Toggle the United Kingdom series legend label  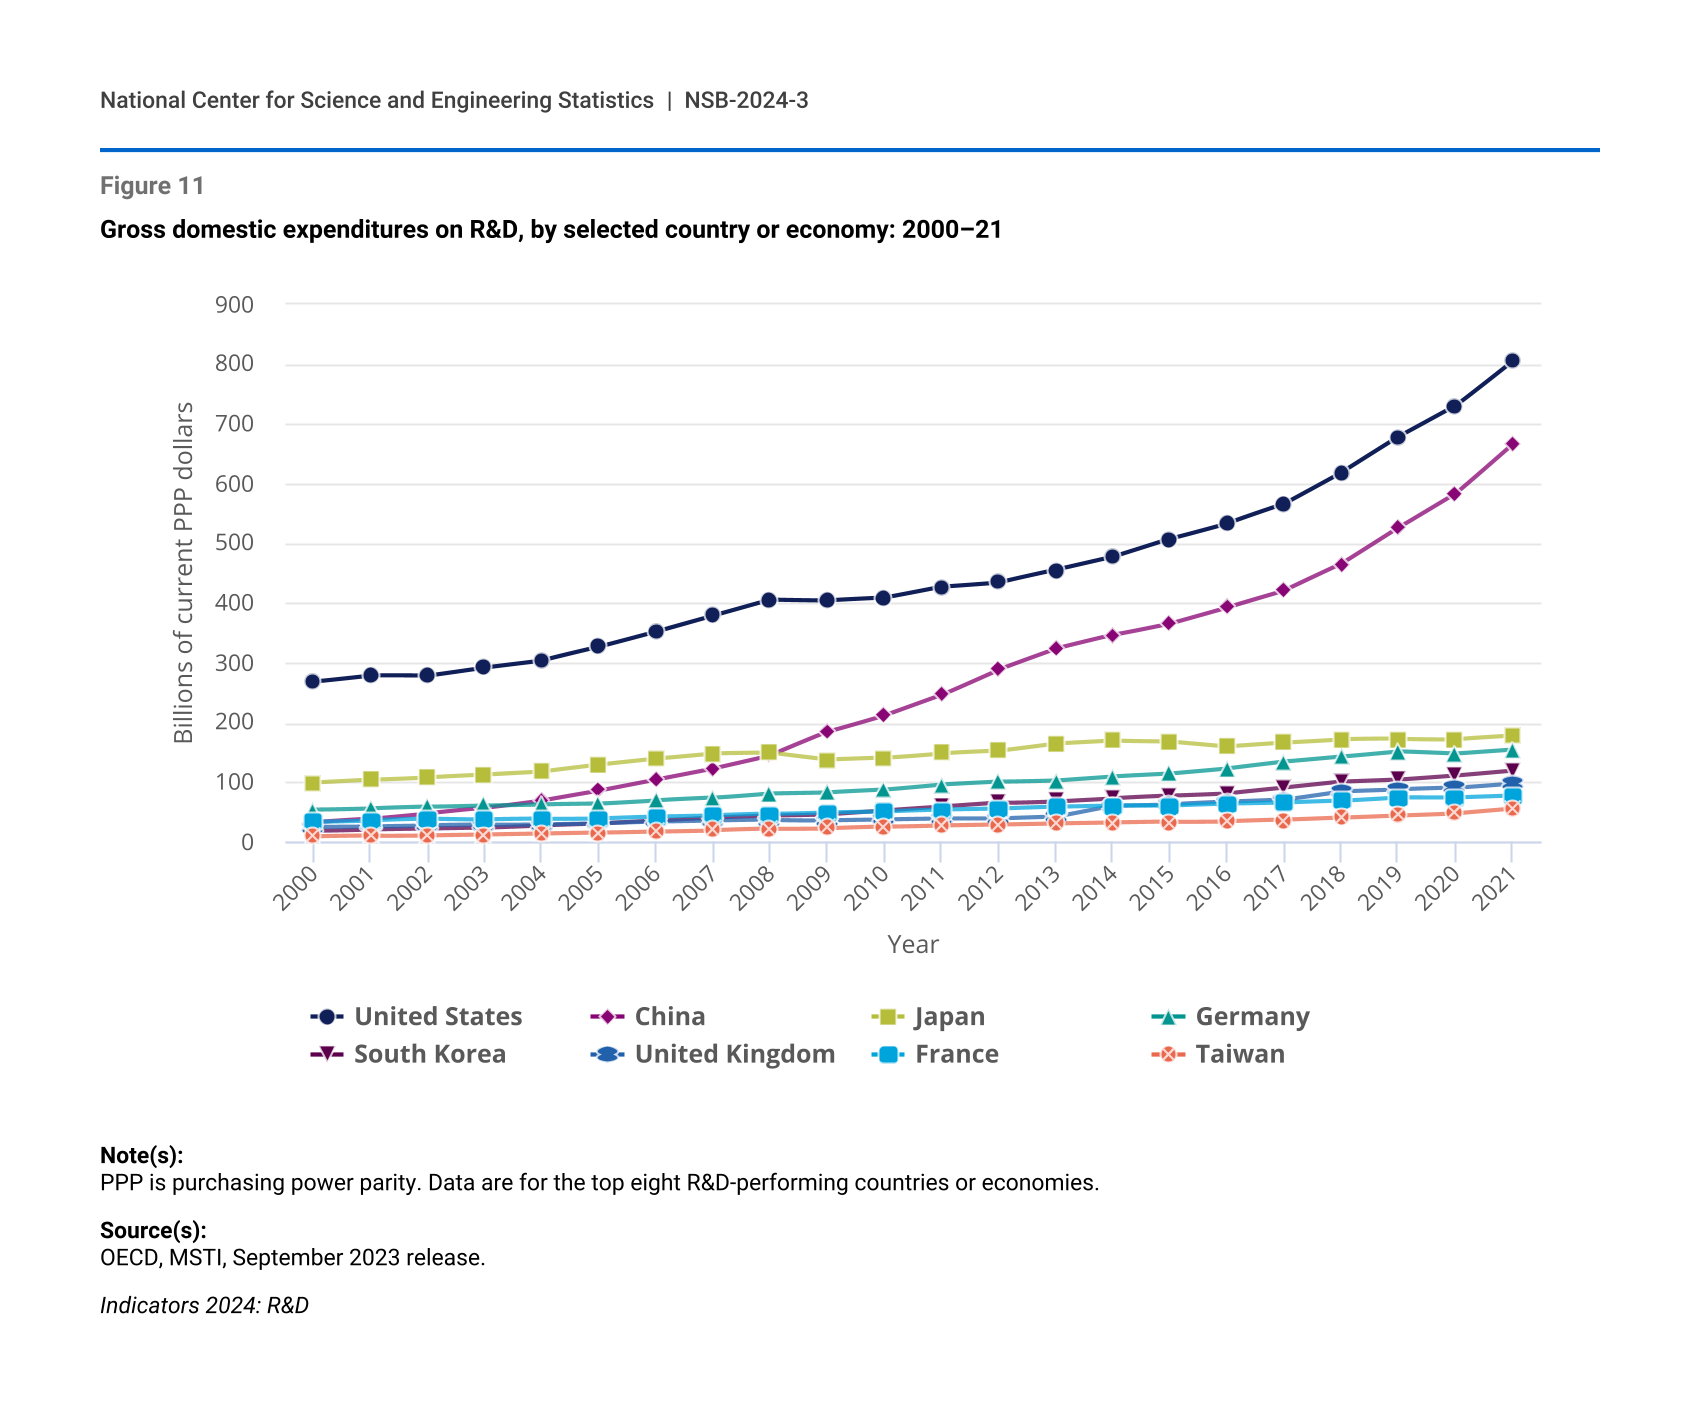734,1054
